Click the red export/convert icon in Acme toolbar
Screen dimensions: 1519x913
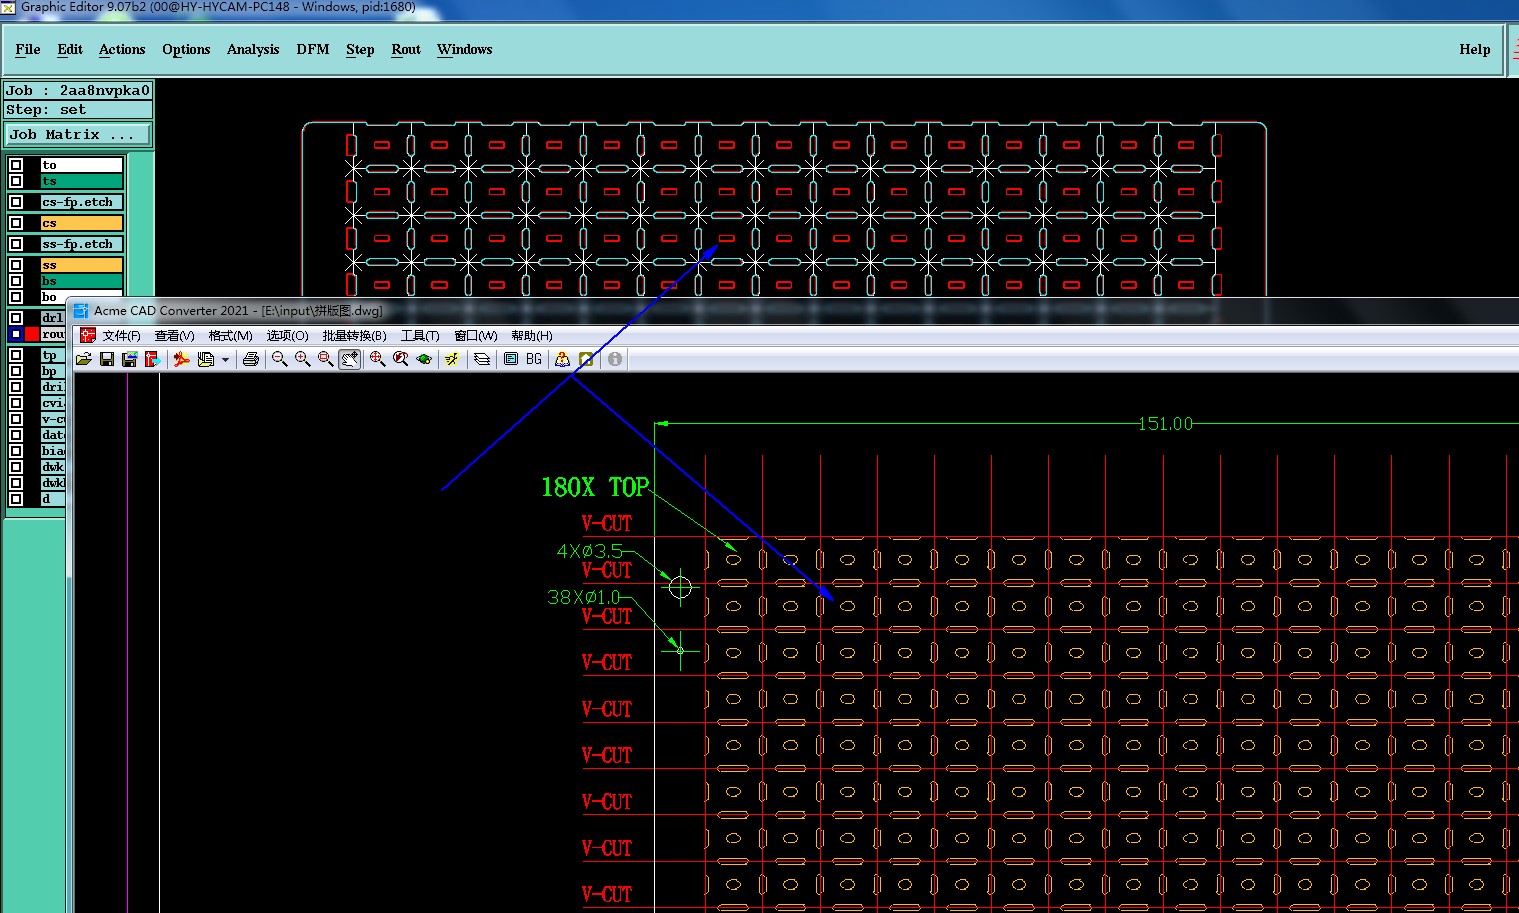pos(152,359)
